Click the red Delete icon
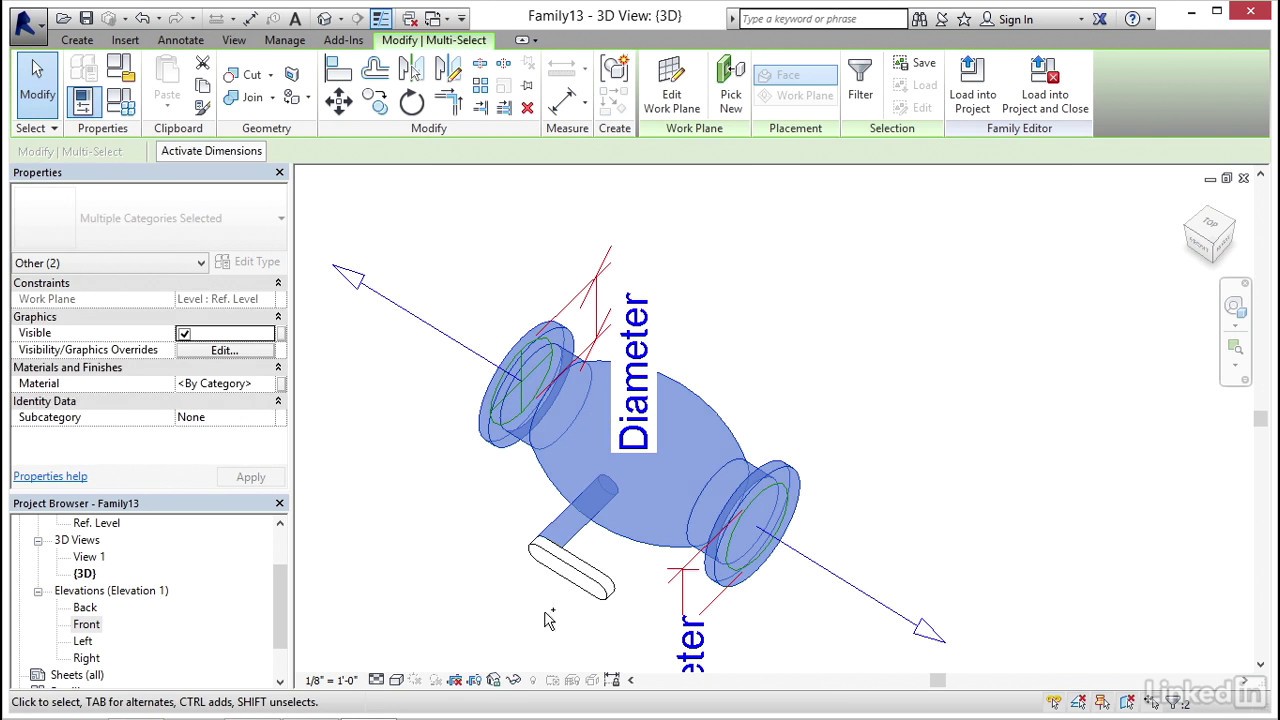This screenshot has height=720, width=1280. [527, 108]
